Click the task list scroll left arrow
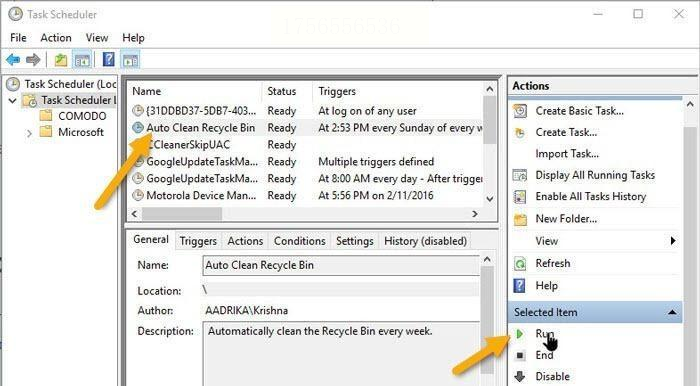700x386 pixels. tap(134, 214)
